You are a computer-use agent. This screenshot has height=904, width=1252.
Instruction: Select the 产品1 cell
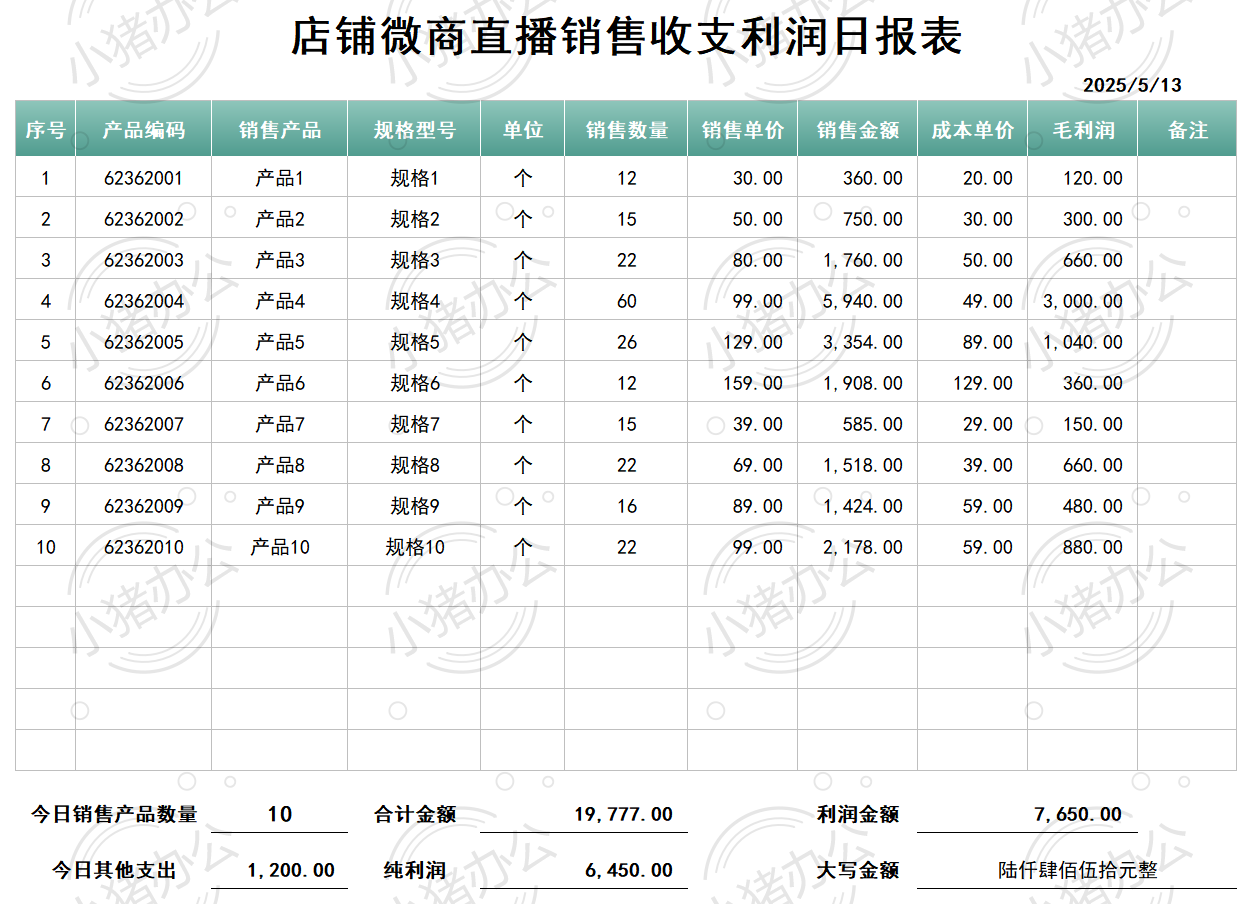tap(280, 178)
